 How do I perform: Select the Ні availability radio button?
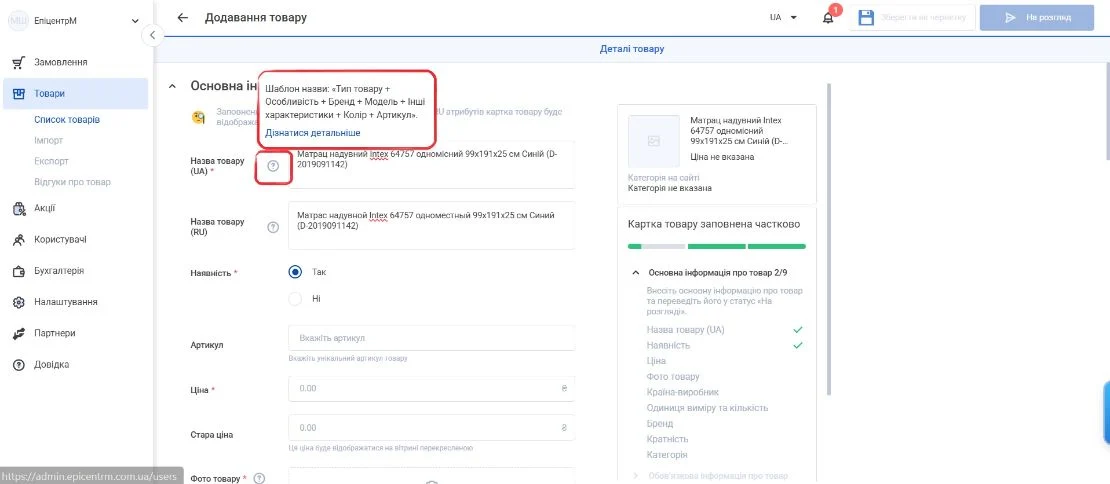[x=295, y=299]
